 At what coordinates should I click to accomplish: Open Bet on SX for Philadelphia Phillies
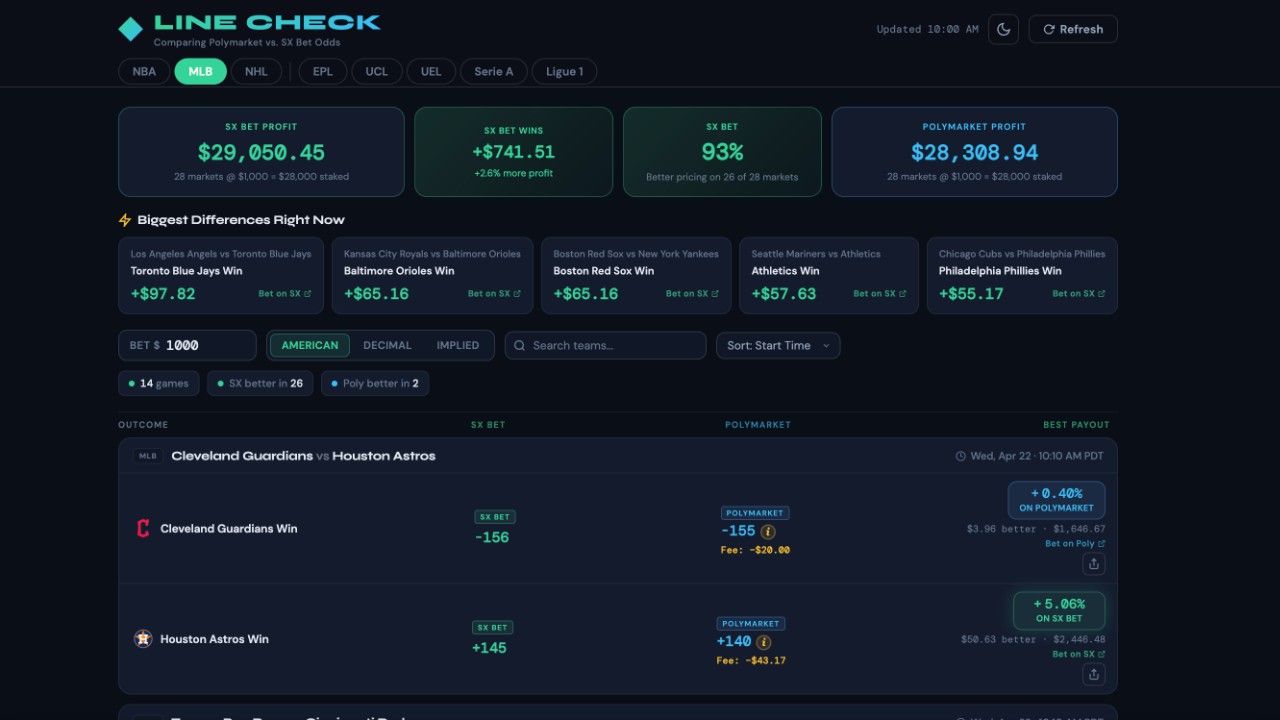pyautogui.click(x=1079, y=294)
